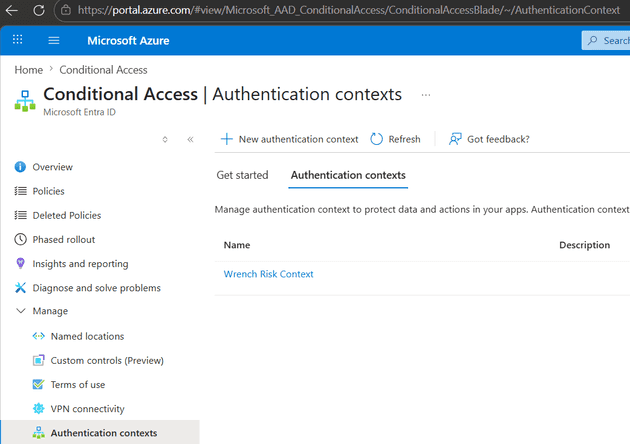Collapse the sidebar with double chevron
The width and height of the screenshot is (630, 444).
(x=190, y=139)
